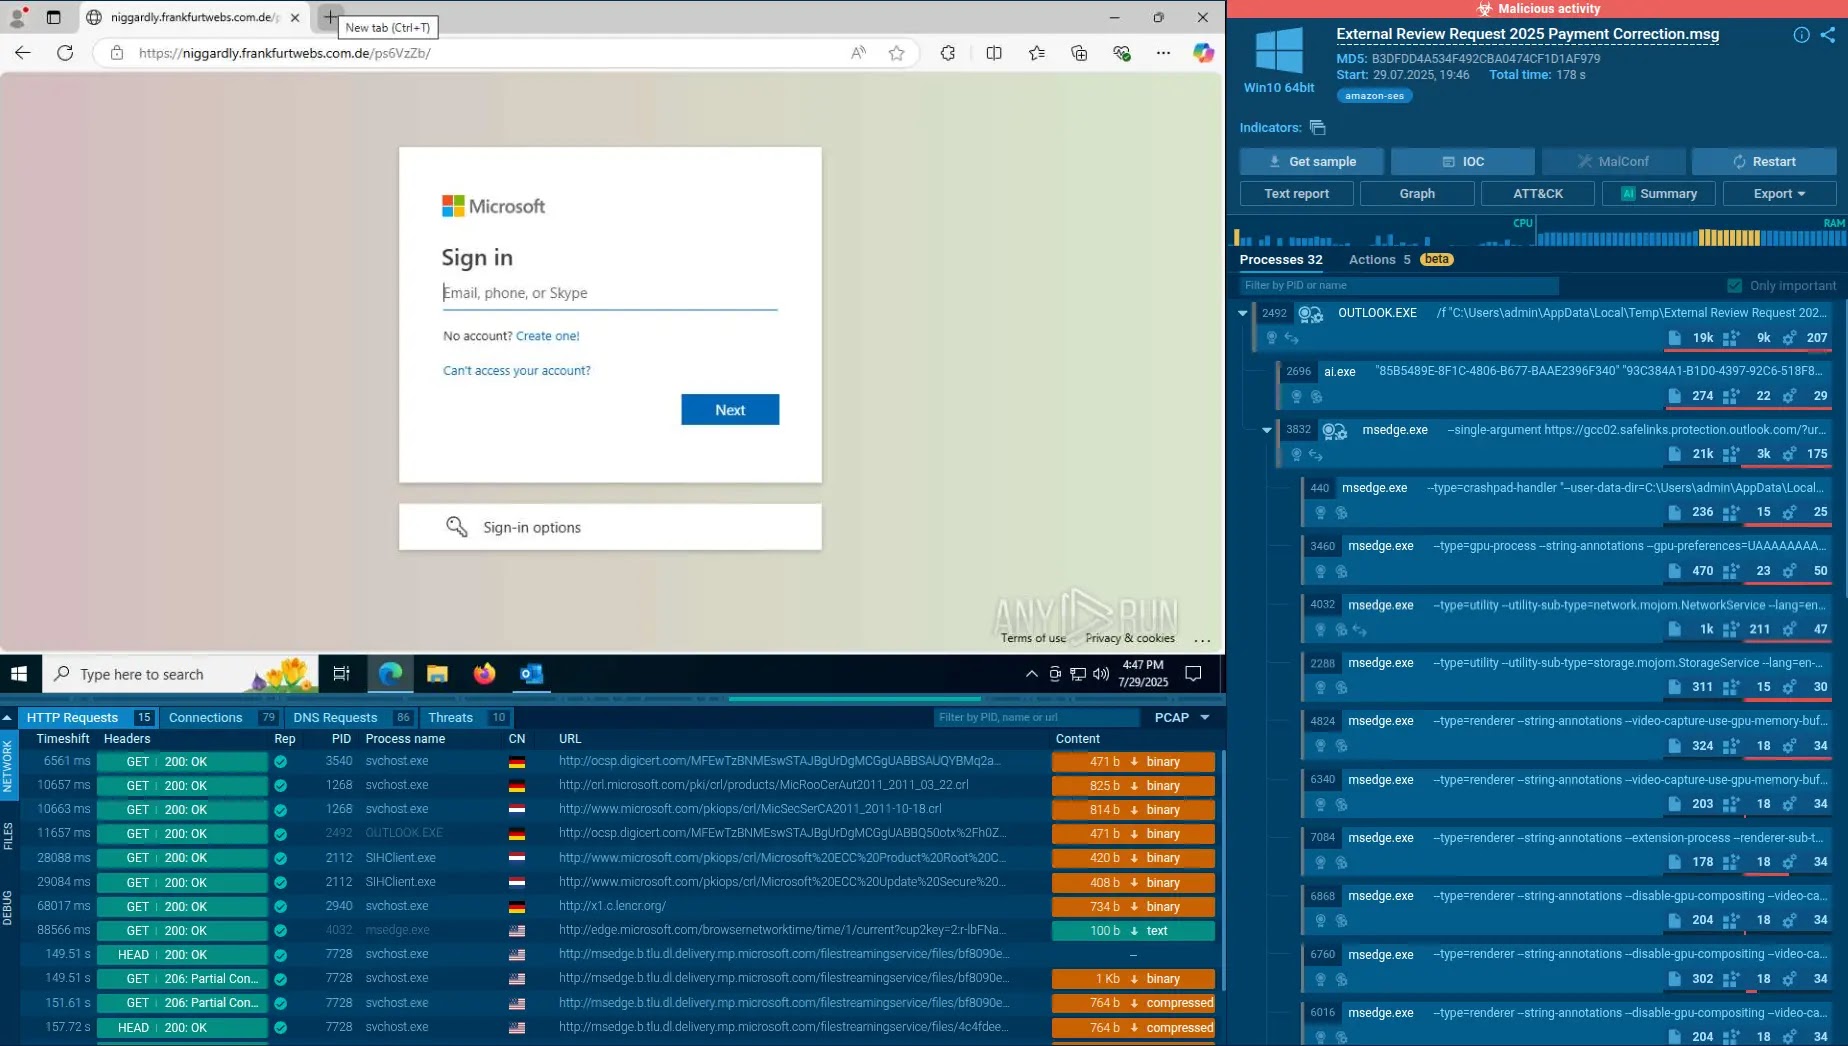
Task: Open the Export dropdown
Action: click(1778, 193)
